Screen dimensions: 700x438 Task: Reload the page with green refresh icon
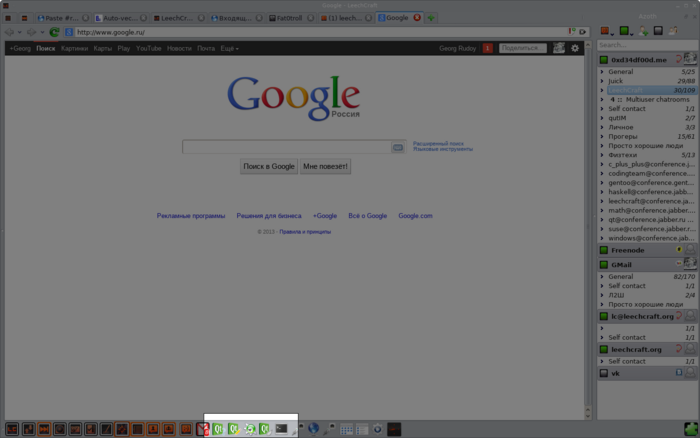(54, 32)
